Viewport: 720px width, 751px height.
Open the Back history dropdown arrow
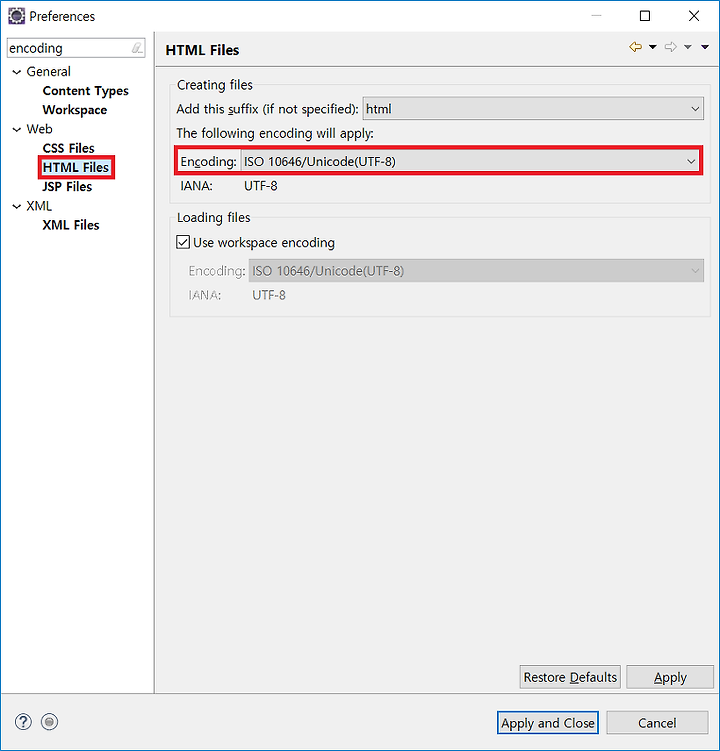(652, 47)
